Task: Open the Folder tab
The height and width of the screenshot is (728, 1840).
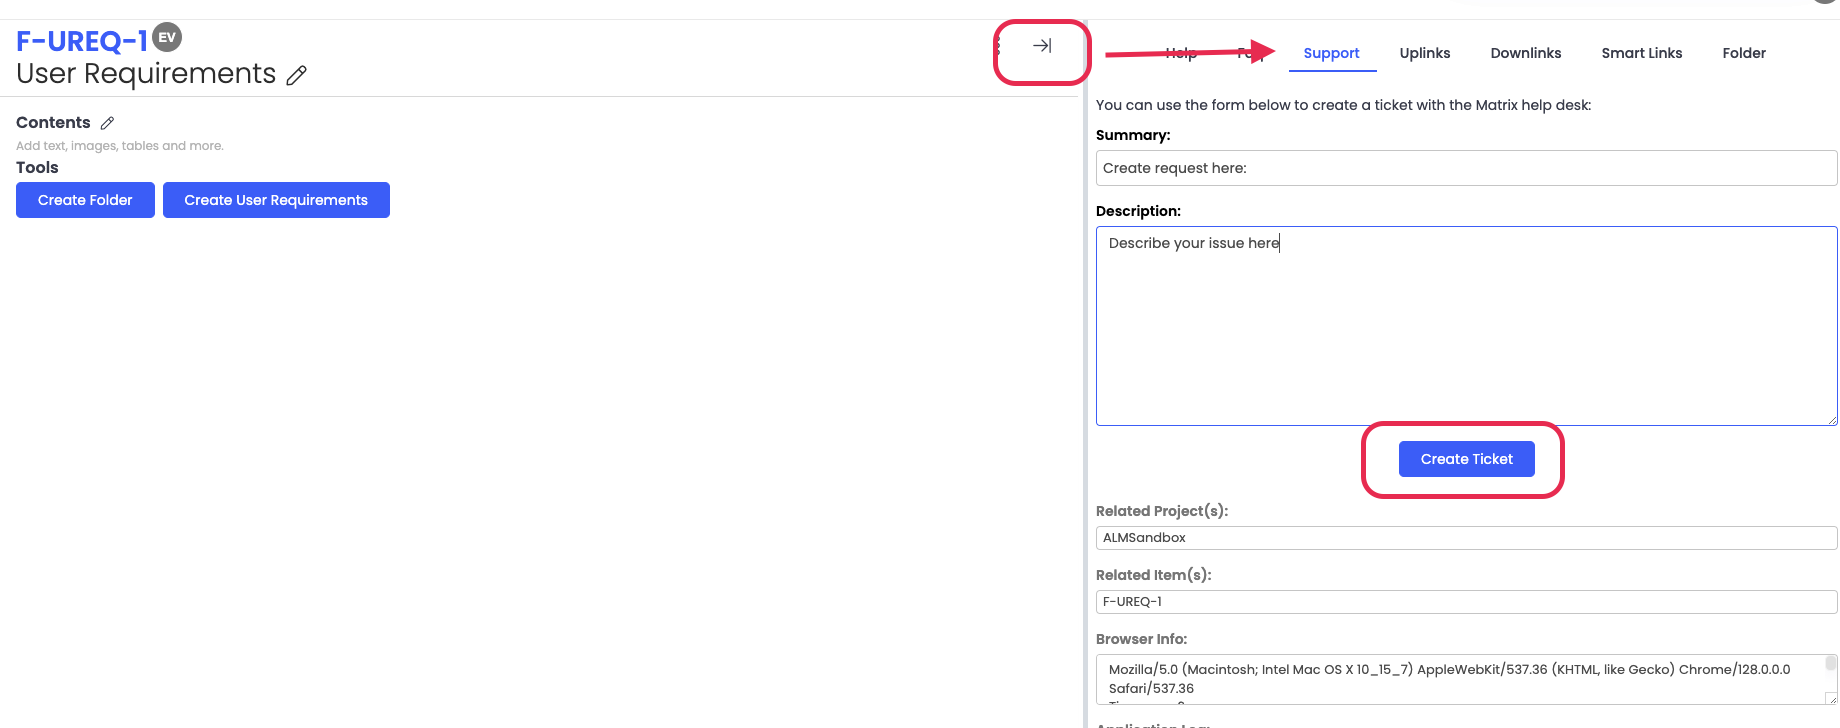Action: (x=1744, y=53)
